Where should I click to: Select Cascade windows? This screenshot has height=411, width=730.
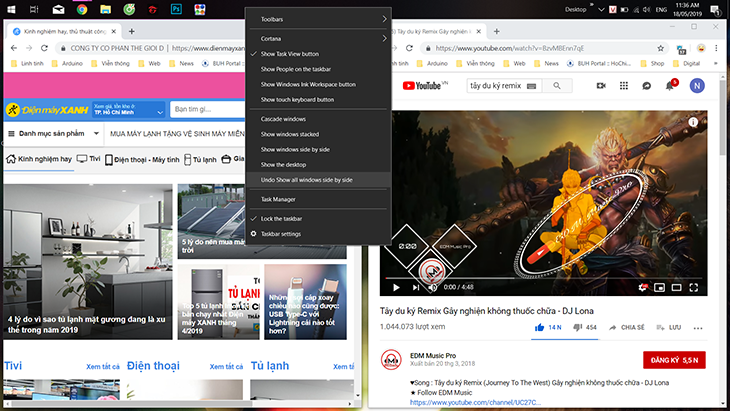pos(319,119)
